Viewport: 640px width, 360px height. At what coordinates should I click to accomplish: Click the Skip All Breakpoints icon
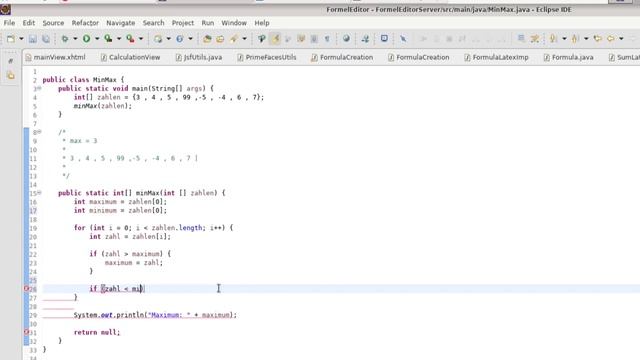403,39
